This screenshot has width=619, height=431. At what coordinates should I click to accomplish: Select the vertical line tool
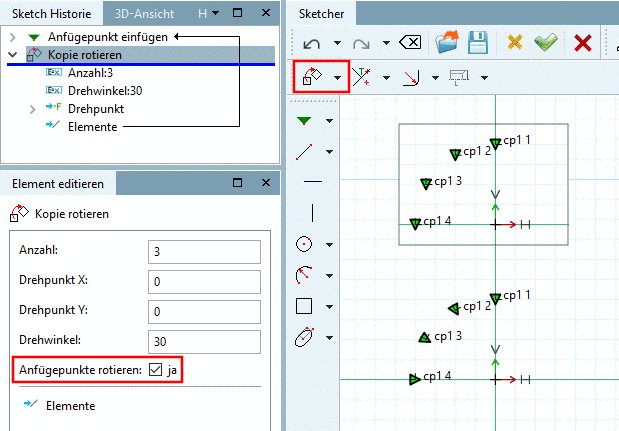pyautogui.click(x=312, y=213)
